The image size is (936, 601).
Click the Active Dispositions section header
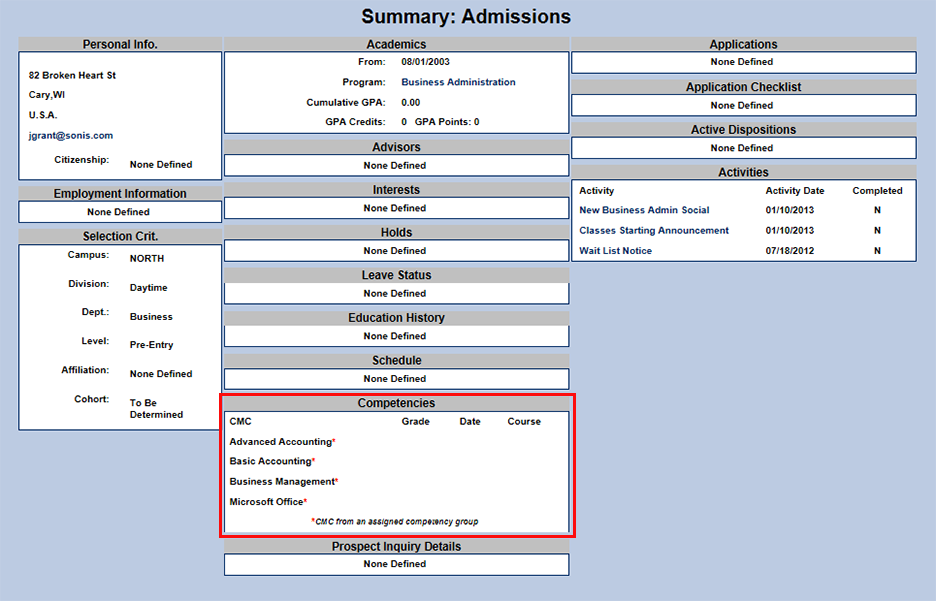click(743, 130)
